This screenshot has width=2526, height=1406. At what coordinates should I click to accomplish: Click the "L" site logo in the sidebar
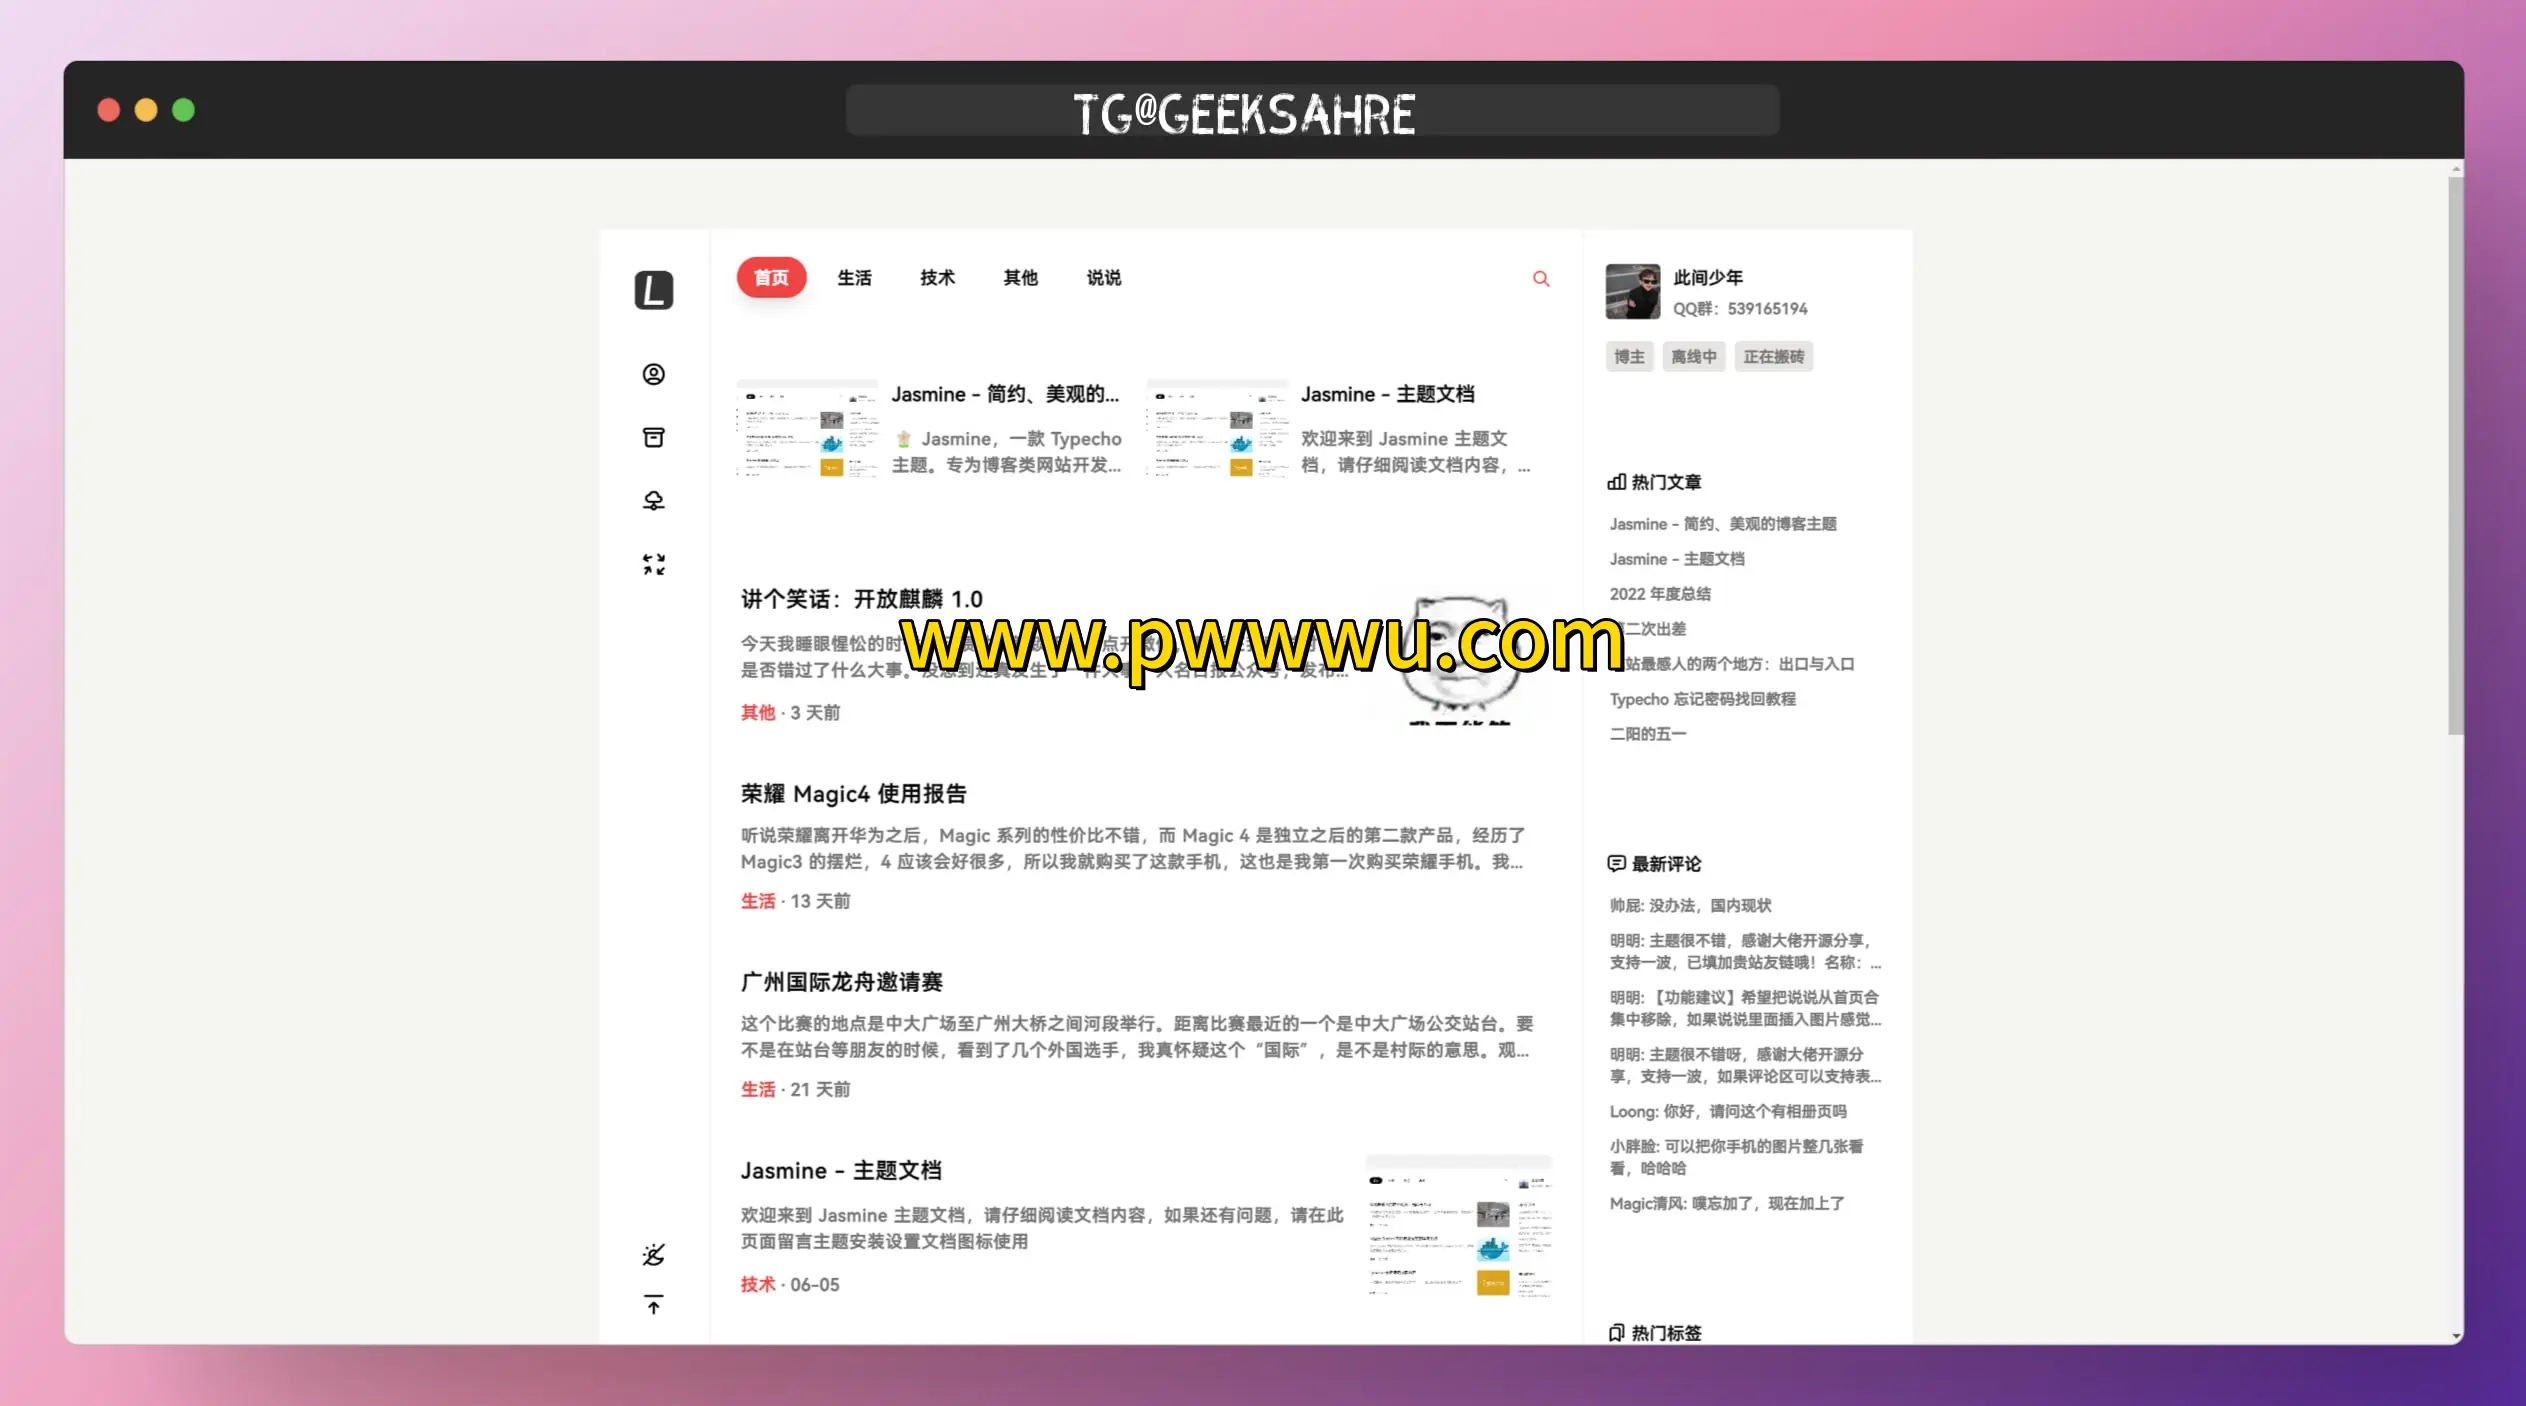[x=654, y=290]
